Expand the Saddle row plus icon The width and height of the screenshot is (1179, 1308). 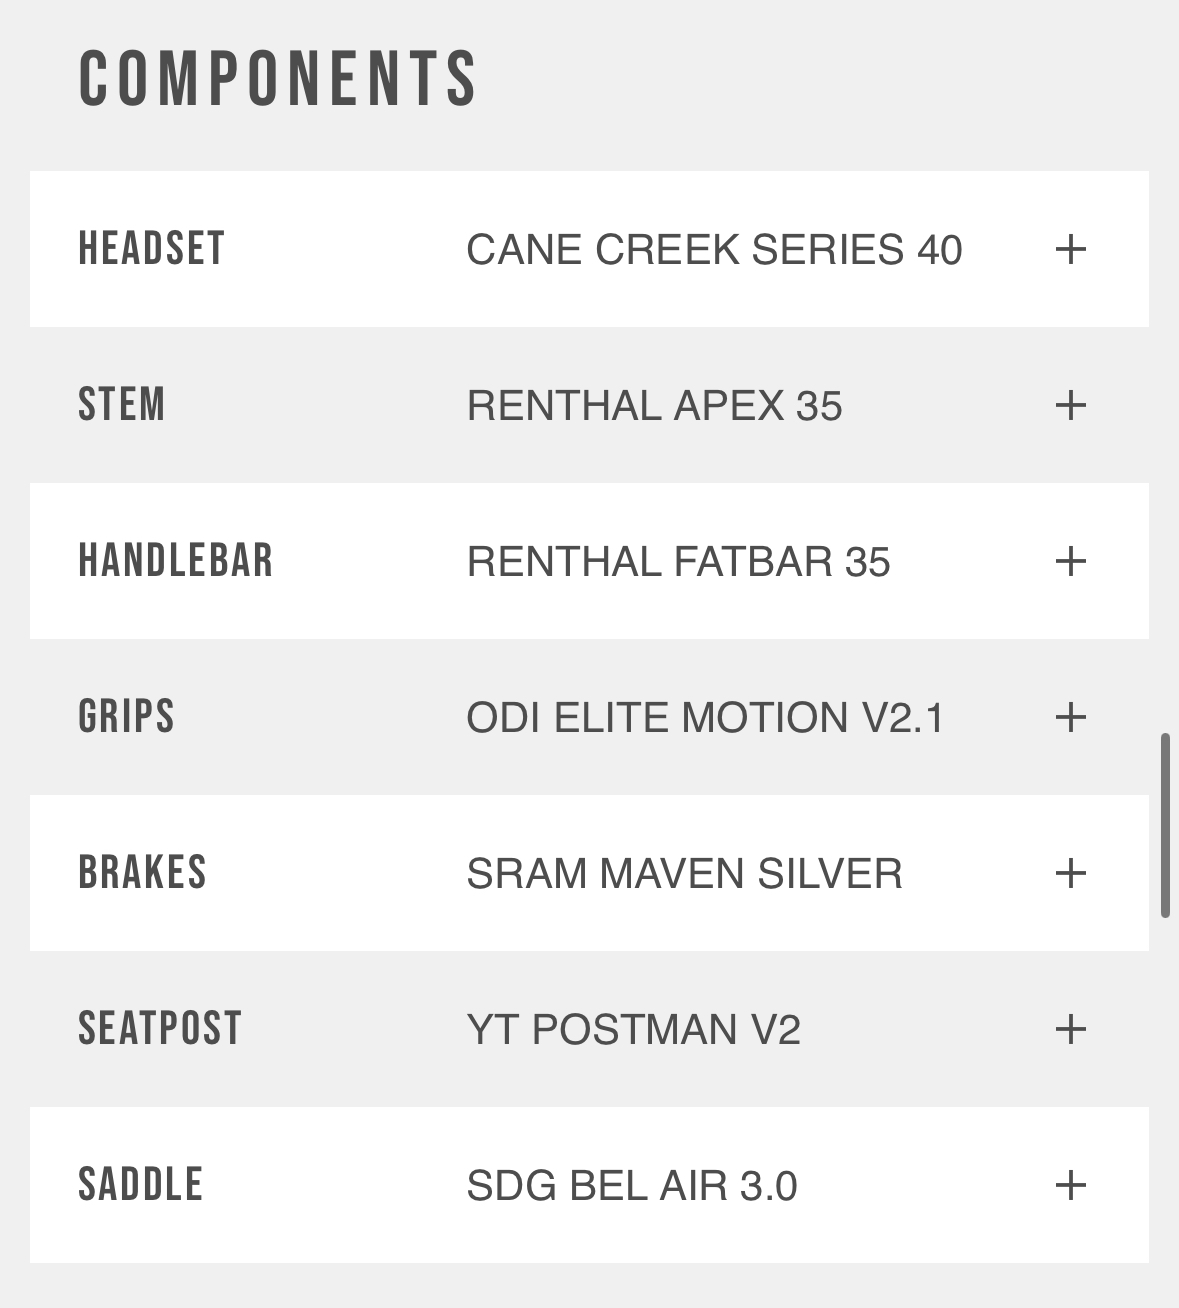(1070, 1185)
